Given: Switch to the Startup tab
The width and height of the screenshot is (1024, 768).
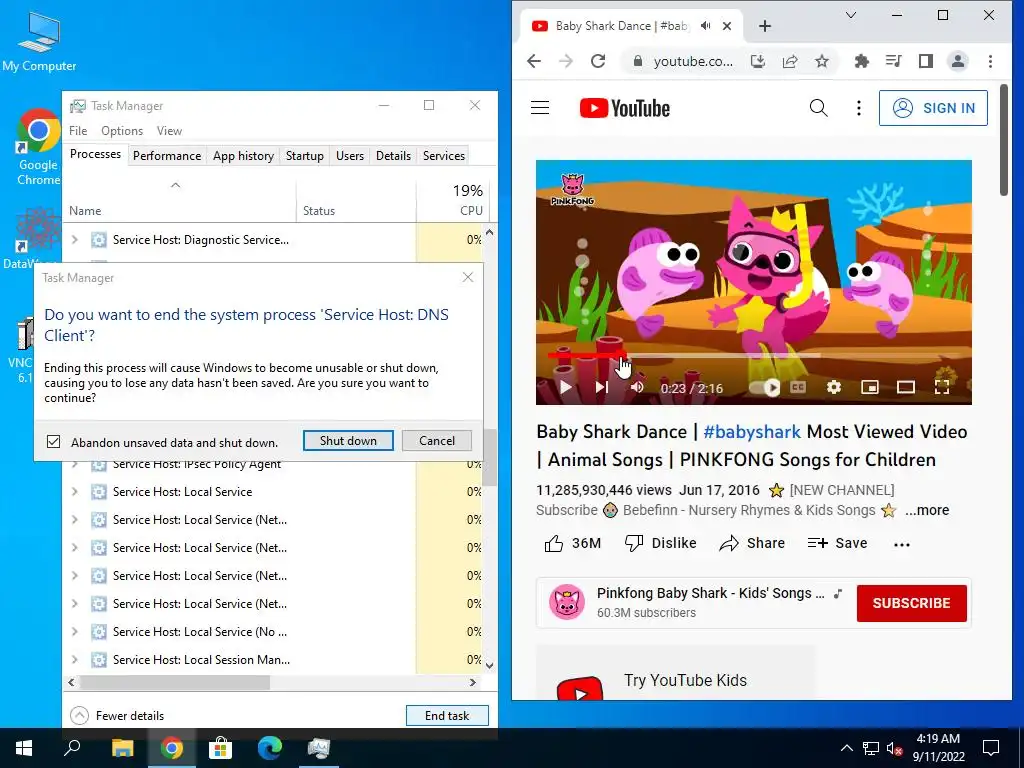Looking at the screenshot, I should click(x=304, y=155).
